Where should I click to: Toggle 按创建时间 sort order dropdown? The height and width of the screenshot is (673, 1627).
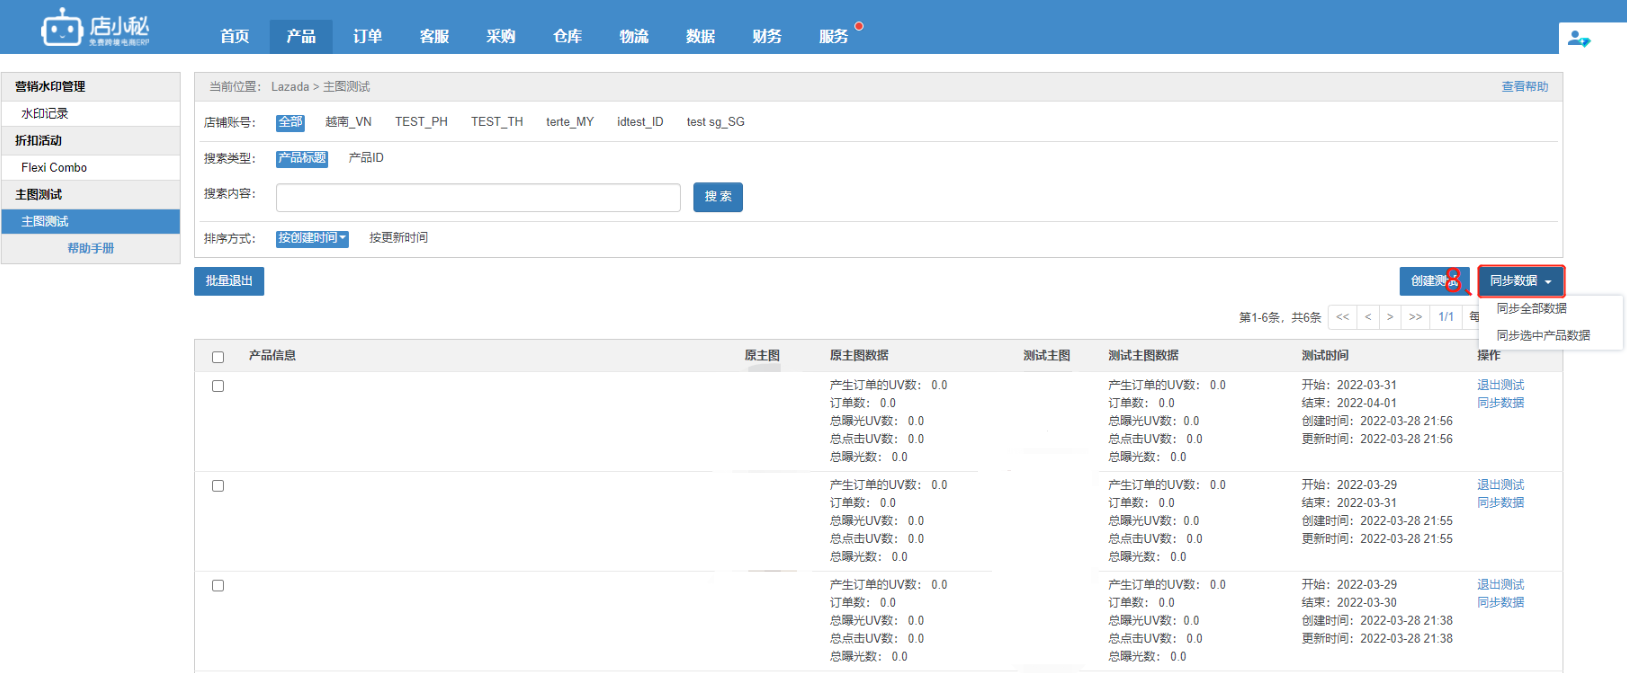[x=312, y=239]
